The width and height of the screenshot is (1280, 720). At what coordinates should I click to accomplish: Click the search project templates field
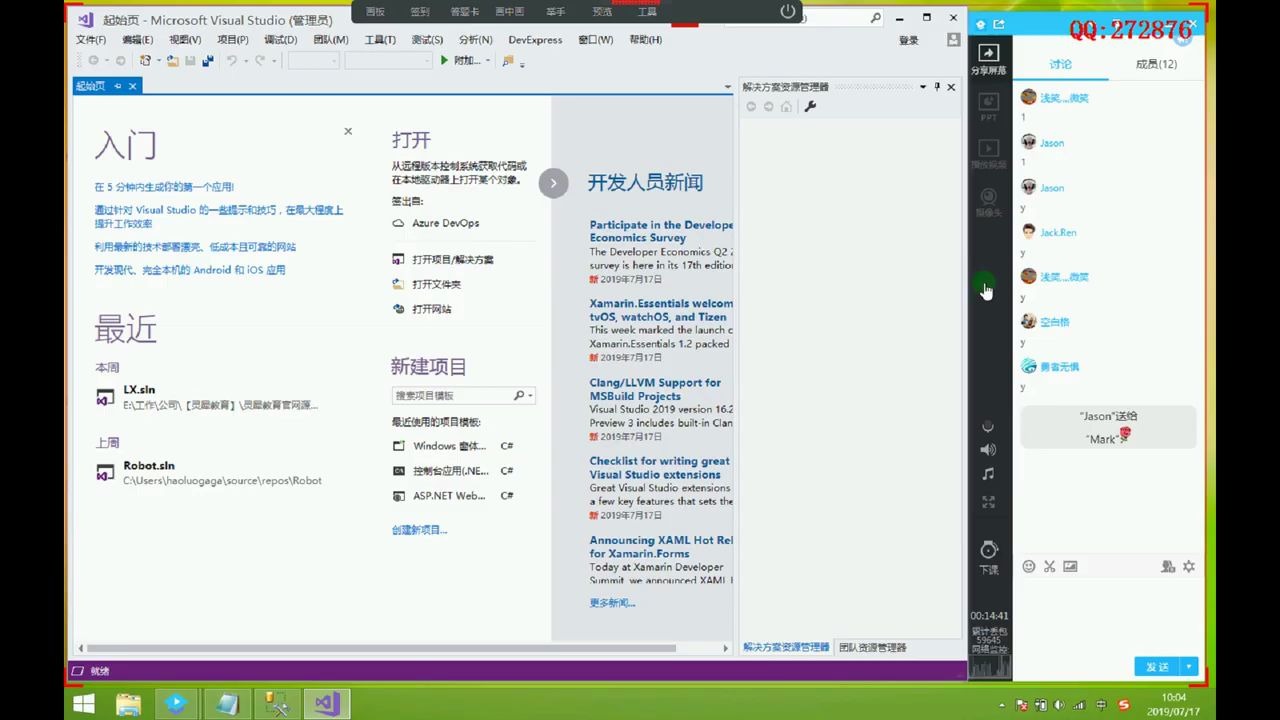pyautogui.click(x=452, y=396)
